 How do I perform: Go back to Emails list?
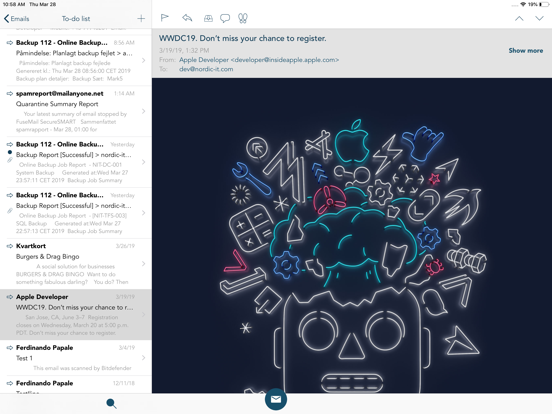pyautogui.click(x=16, y=19)
